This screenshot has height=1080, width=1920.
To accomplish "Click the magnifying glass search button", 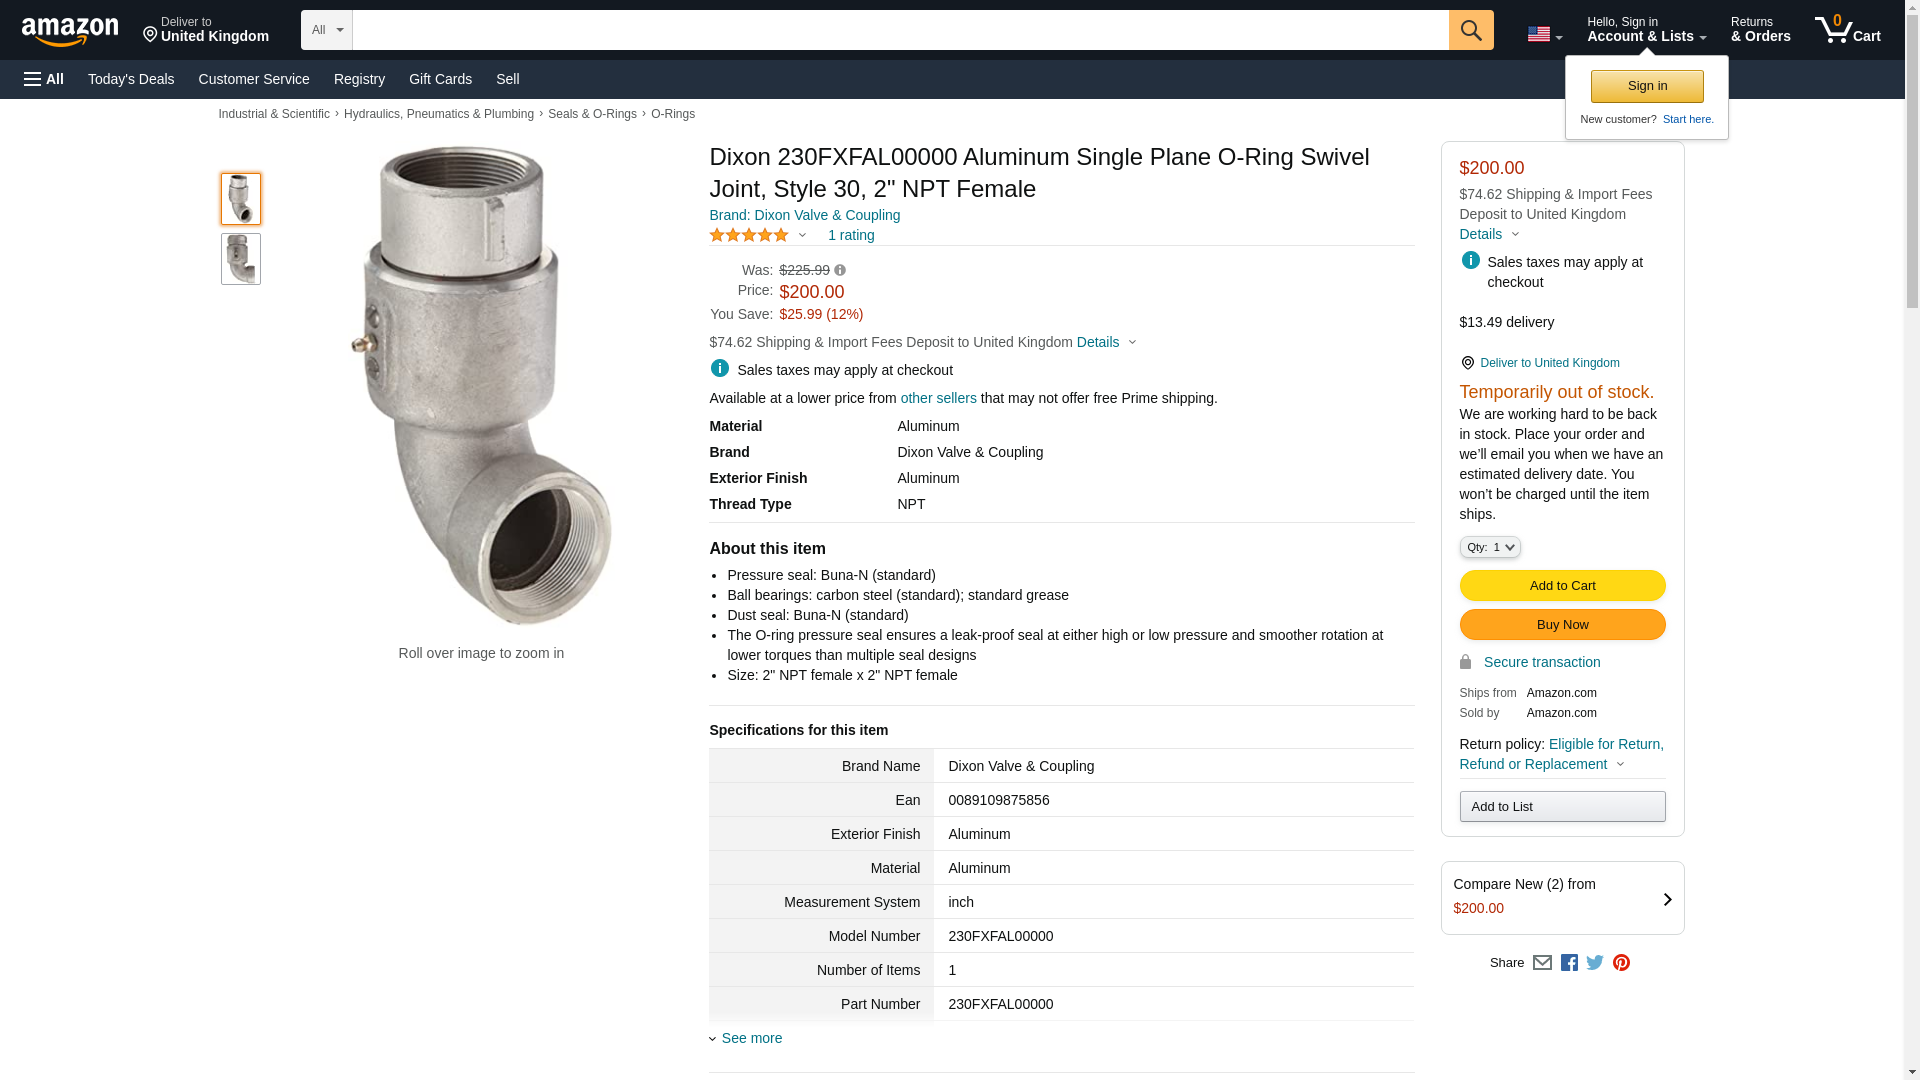I will click(1470, 30).
